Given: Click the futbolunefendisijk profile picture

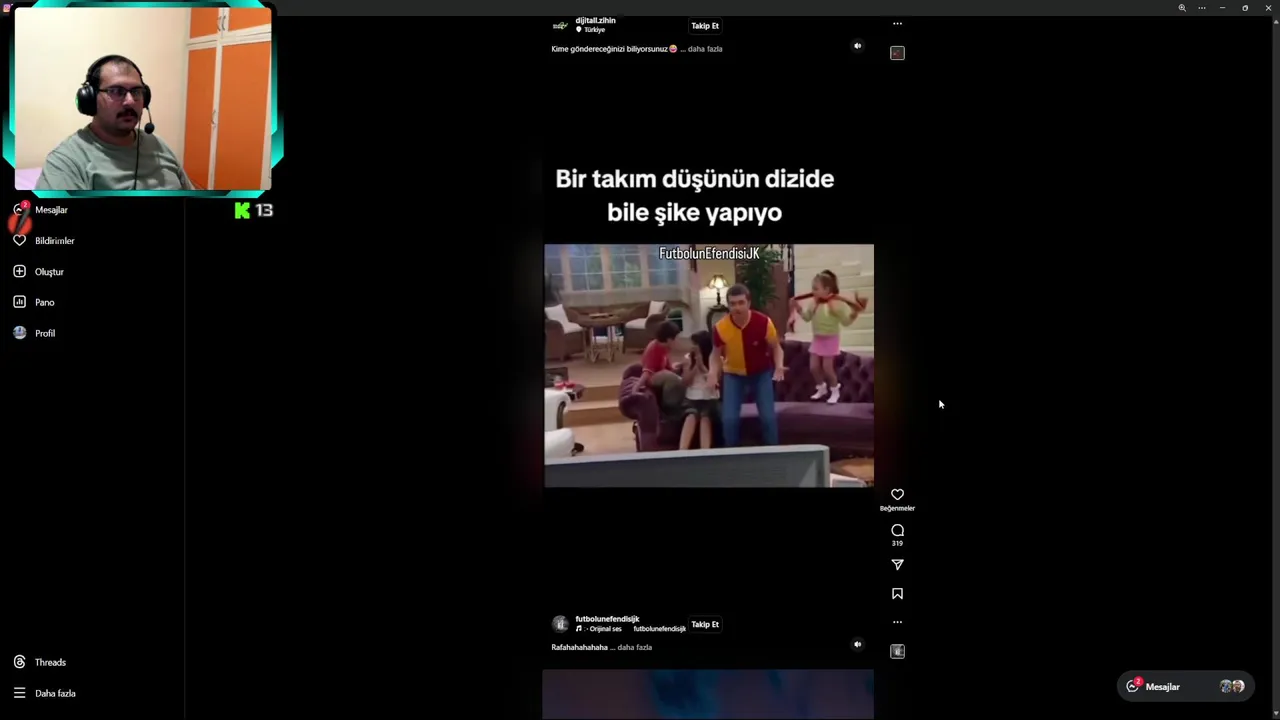Looking at the screenshot, I should click(560, 623).
